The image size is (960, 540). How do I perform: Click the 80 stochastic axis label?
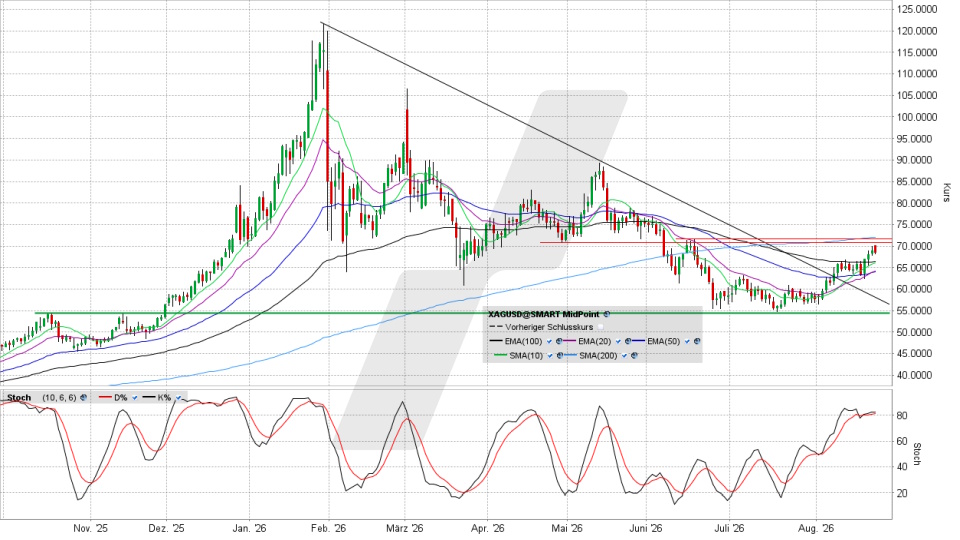[902, 416]
